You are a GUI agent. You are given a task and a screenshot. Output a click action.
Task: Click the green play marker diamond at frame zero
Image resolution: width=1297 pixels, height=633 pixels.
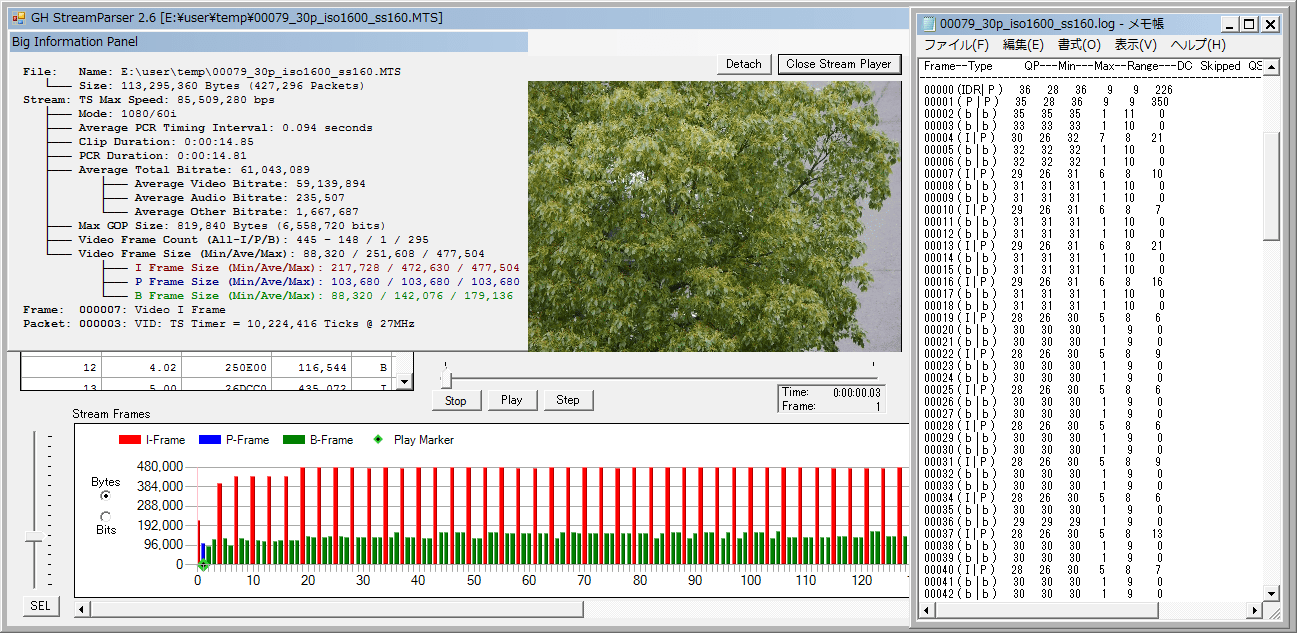203,566
